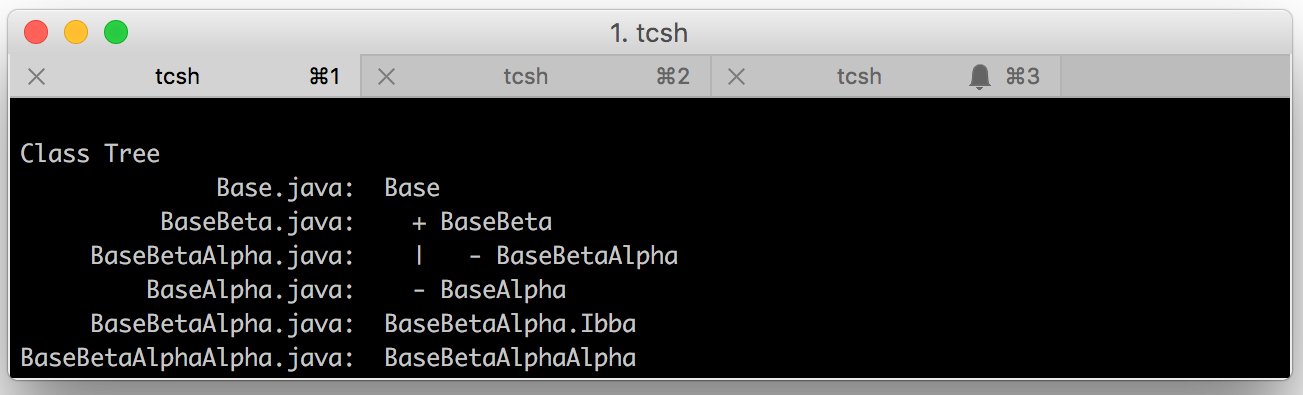Switch to the tcsh tab labeled ⌘3
1303x395 pixels.
point(886,76)
